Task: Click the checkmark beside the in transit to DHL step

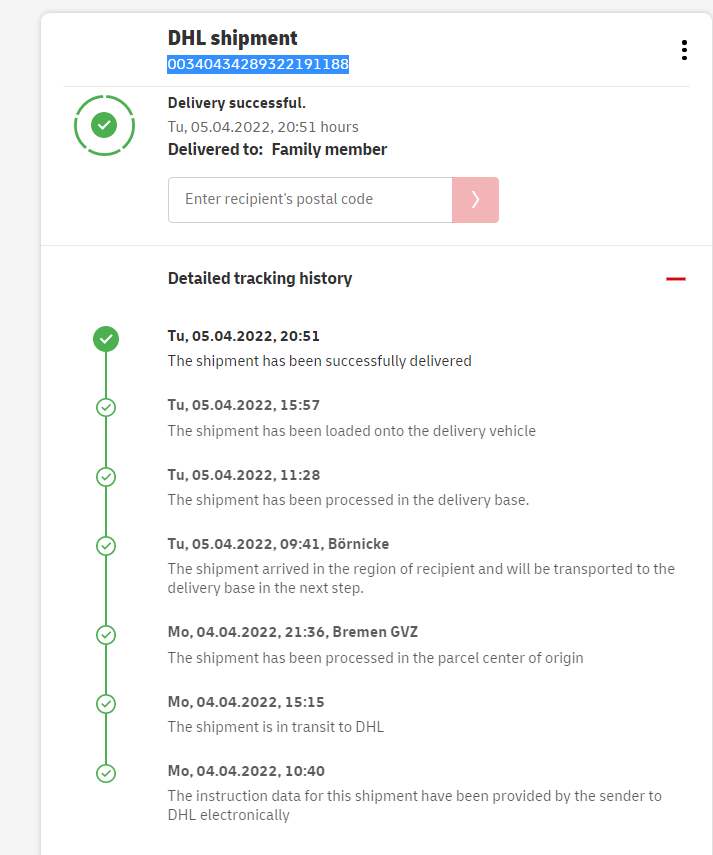Action: 106,704
